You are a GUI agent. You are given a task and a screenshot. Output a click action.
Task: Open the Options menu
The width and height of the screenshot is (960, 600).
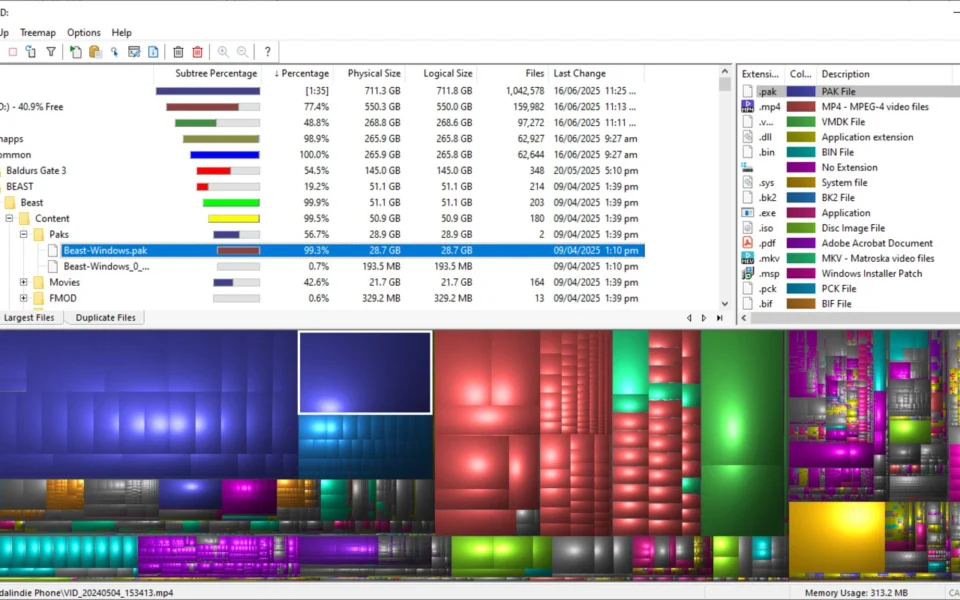[83, 32]
